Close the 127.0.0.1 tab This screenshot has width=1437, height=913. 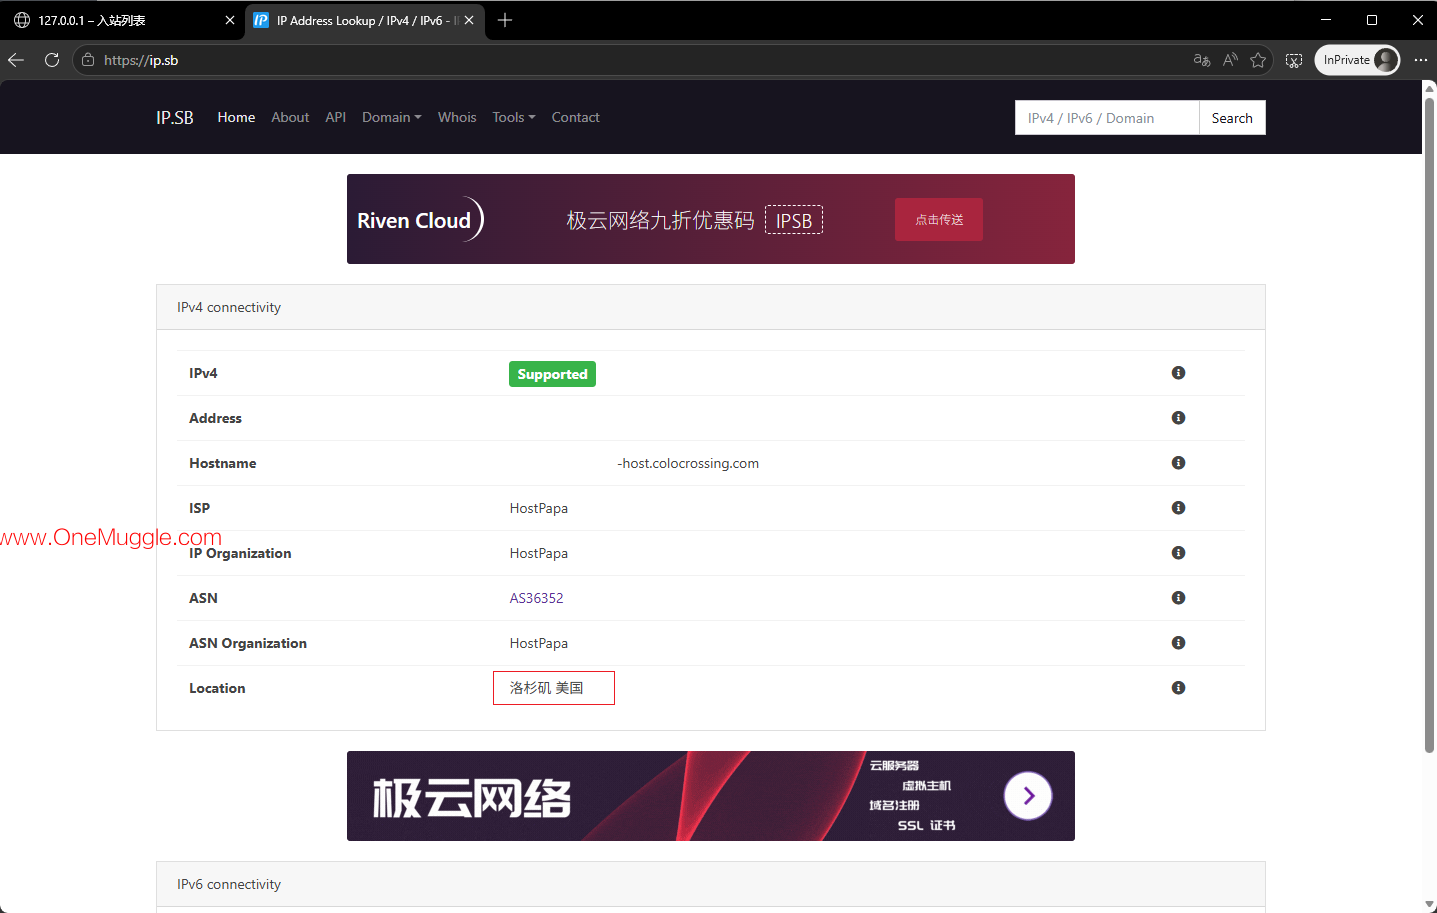tap(230, 20)
